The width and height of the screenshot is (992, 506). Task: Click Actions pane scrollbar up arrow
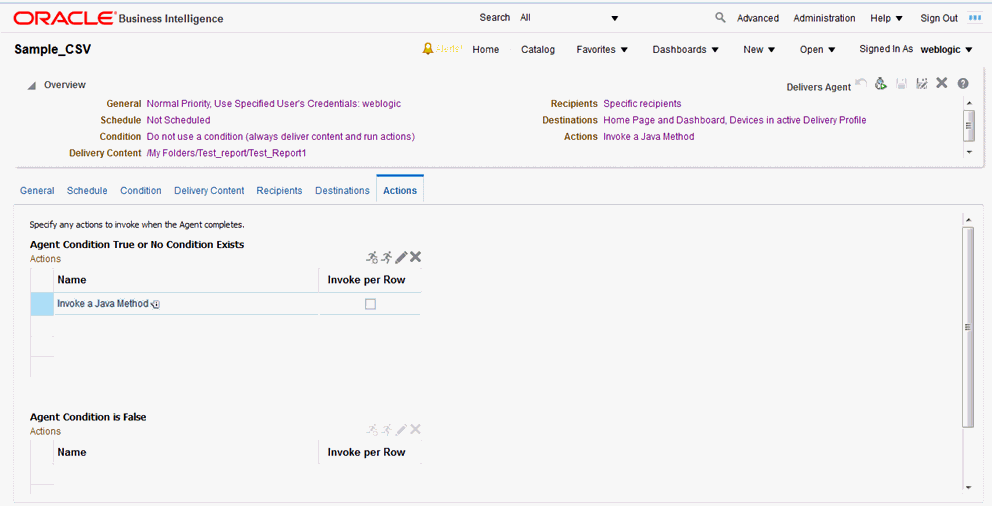[968, 220]
